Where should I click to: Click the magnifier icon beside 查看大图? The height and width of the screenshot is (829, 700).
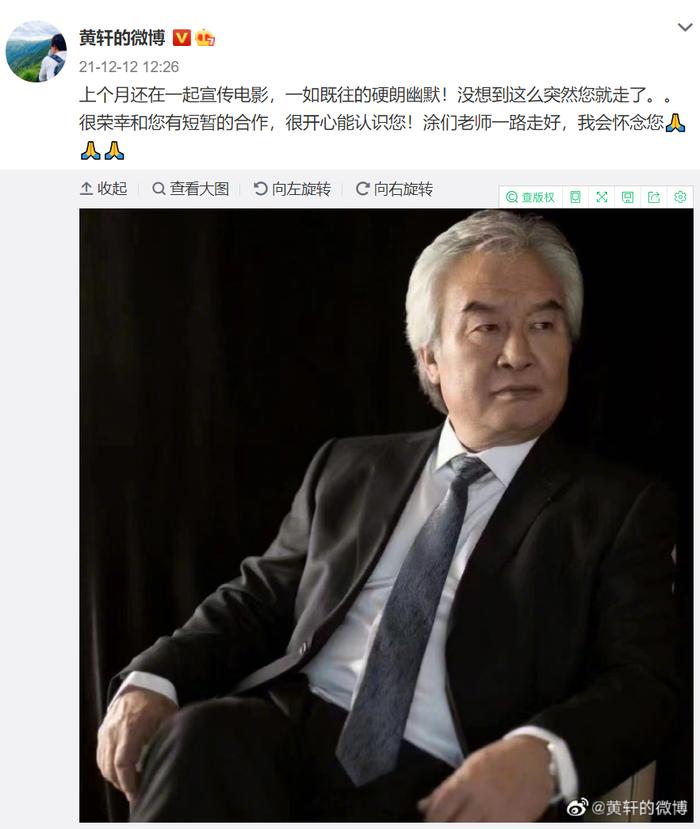point(159,188)
